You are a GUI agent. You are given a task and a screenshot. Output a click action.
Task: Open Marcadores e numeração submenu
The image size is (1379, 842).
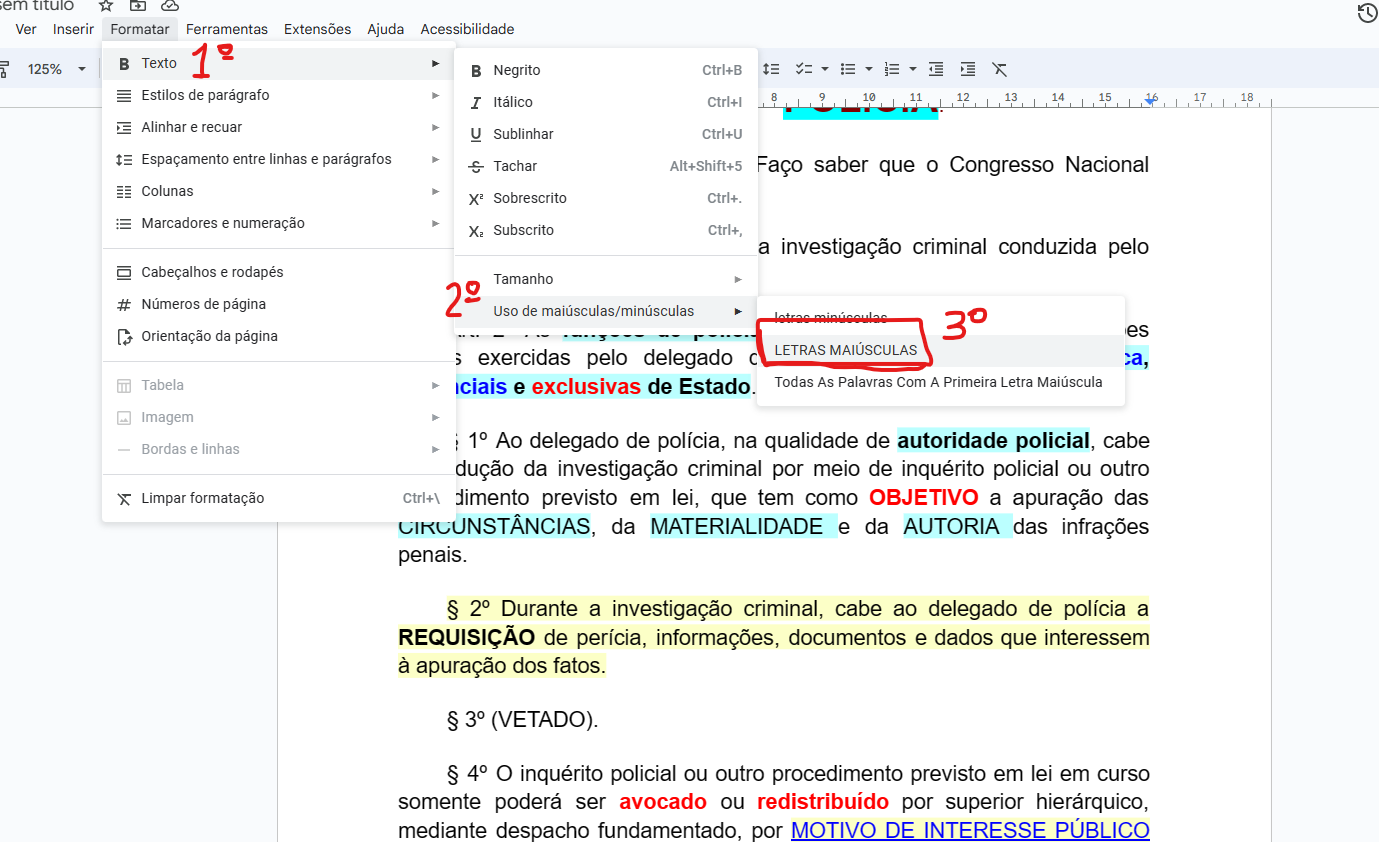pyautogui.click(x=279, y=223)
